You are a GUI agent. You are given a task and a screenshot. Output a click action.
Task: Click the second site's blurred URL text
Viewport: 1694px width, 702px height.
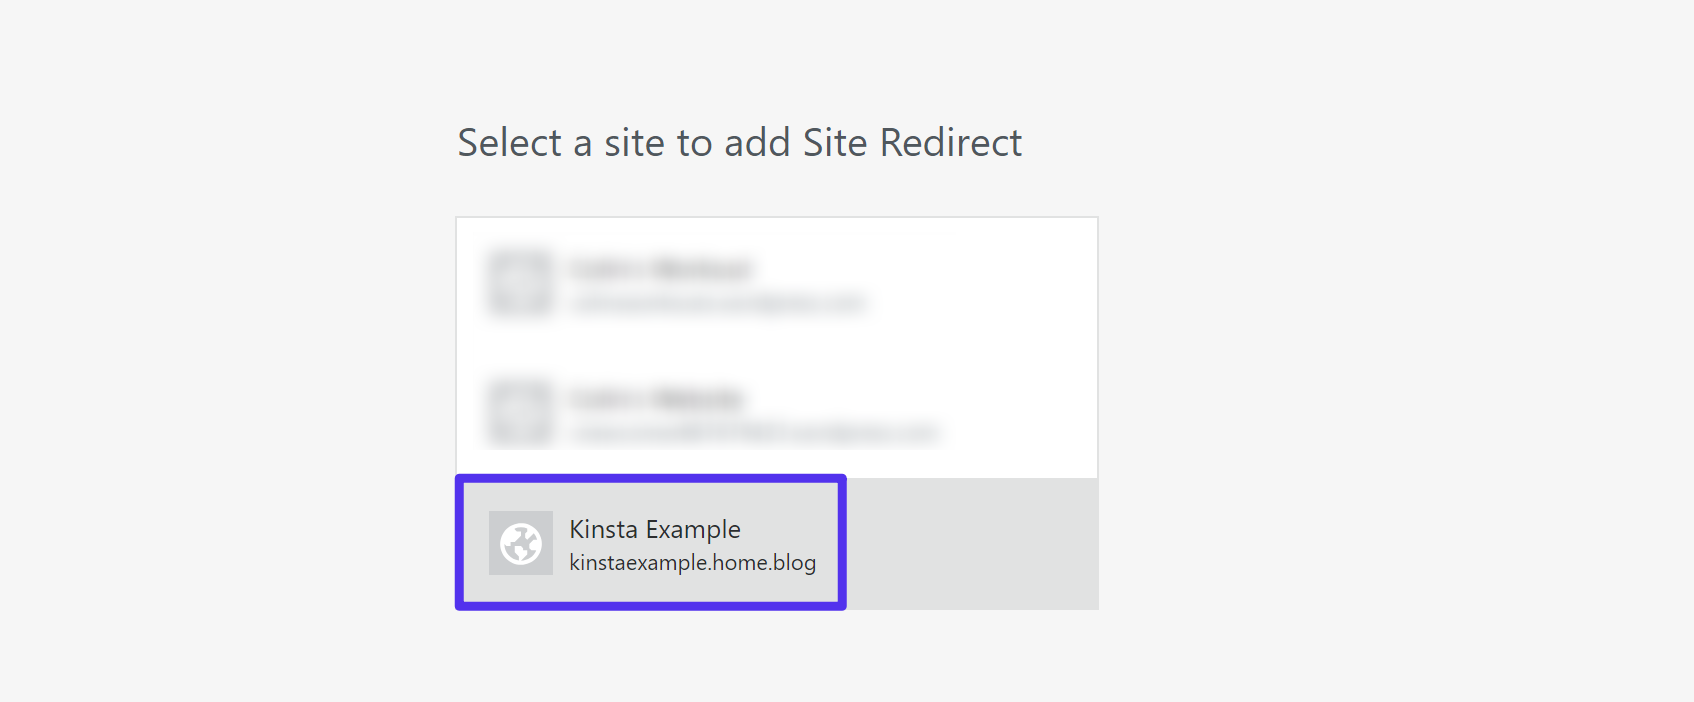click(x=755, y=434)
